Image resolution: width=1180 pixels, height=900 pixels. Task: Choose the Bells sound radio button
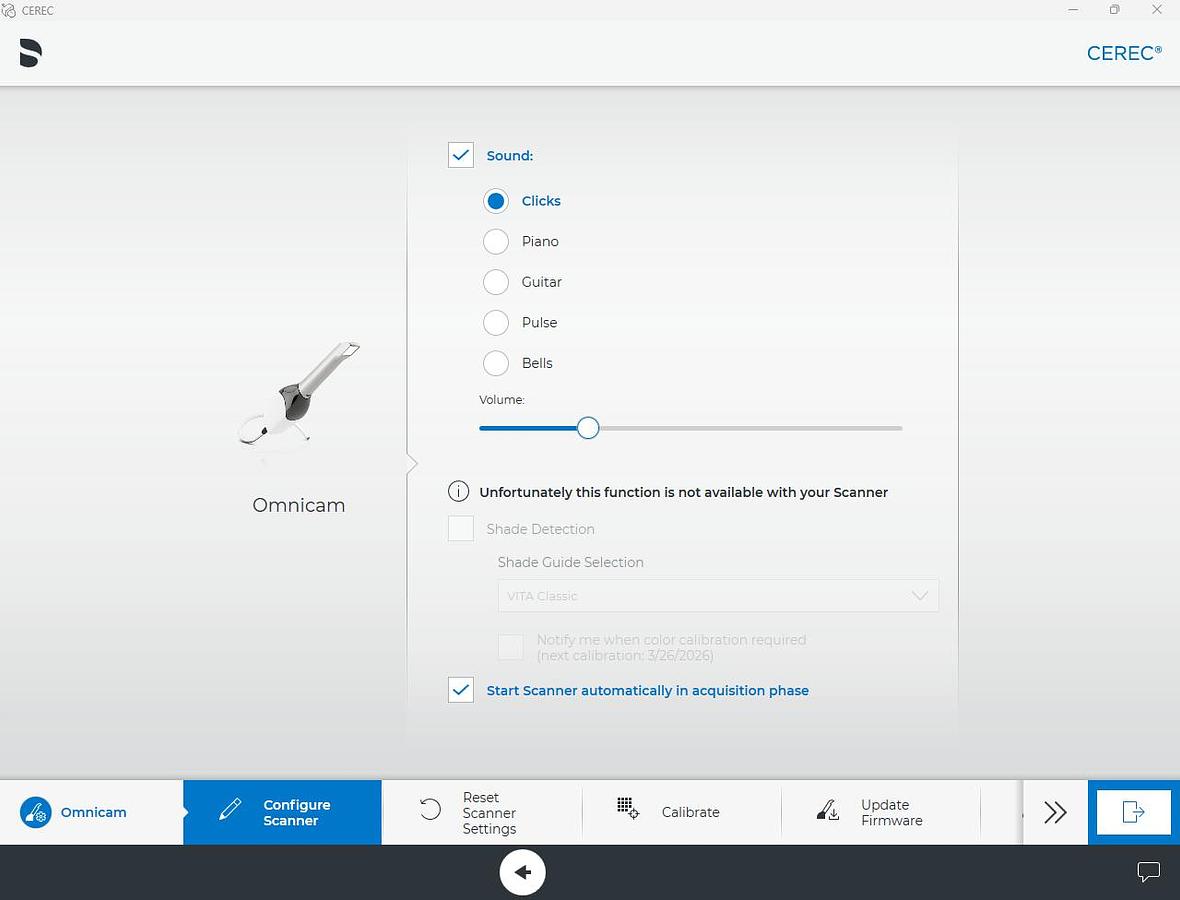pyautogui.click(x=496, y=363)
